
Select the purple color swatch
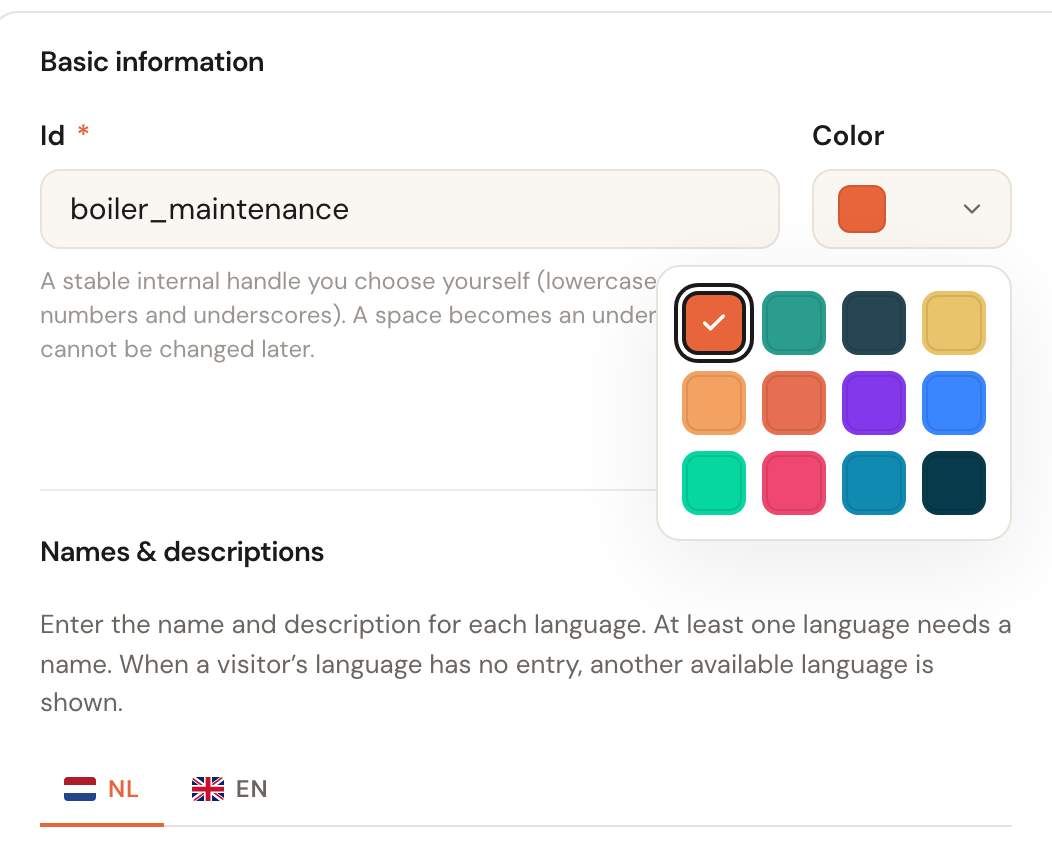coord(874,403)
